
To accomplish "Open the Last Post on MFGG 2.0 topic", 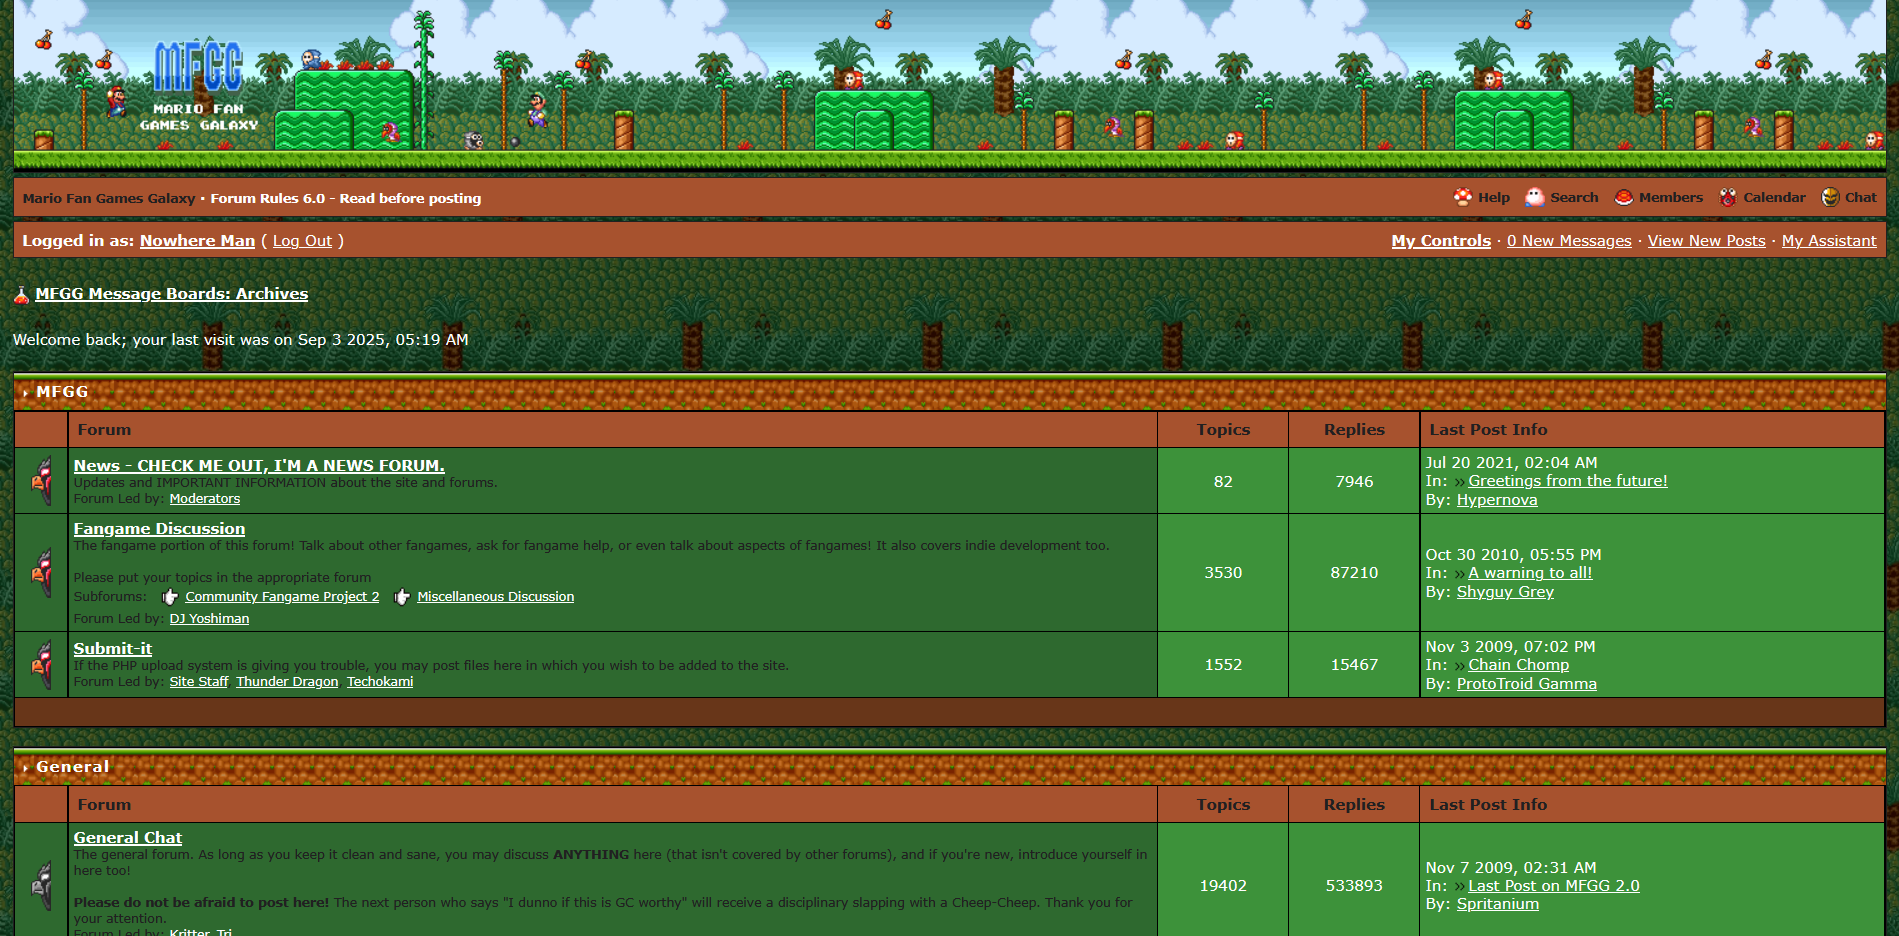I will 1553,886.
